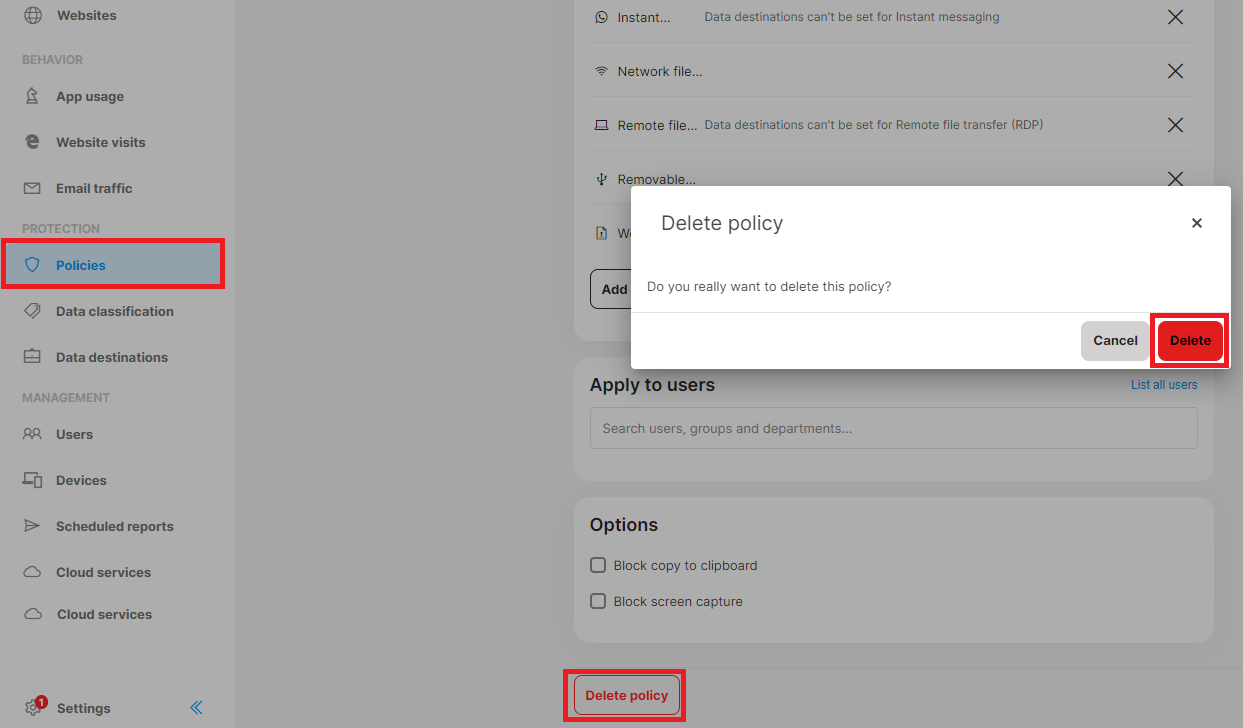Open Scheduled reports via send icon
The width and height of the screenshot is (1243, 728).
(x=31, y=525)
